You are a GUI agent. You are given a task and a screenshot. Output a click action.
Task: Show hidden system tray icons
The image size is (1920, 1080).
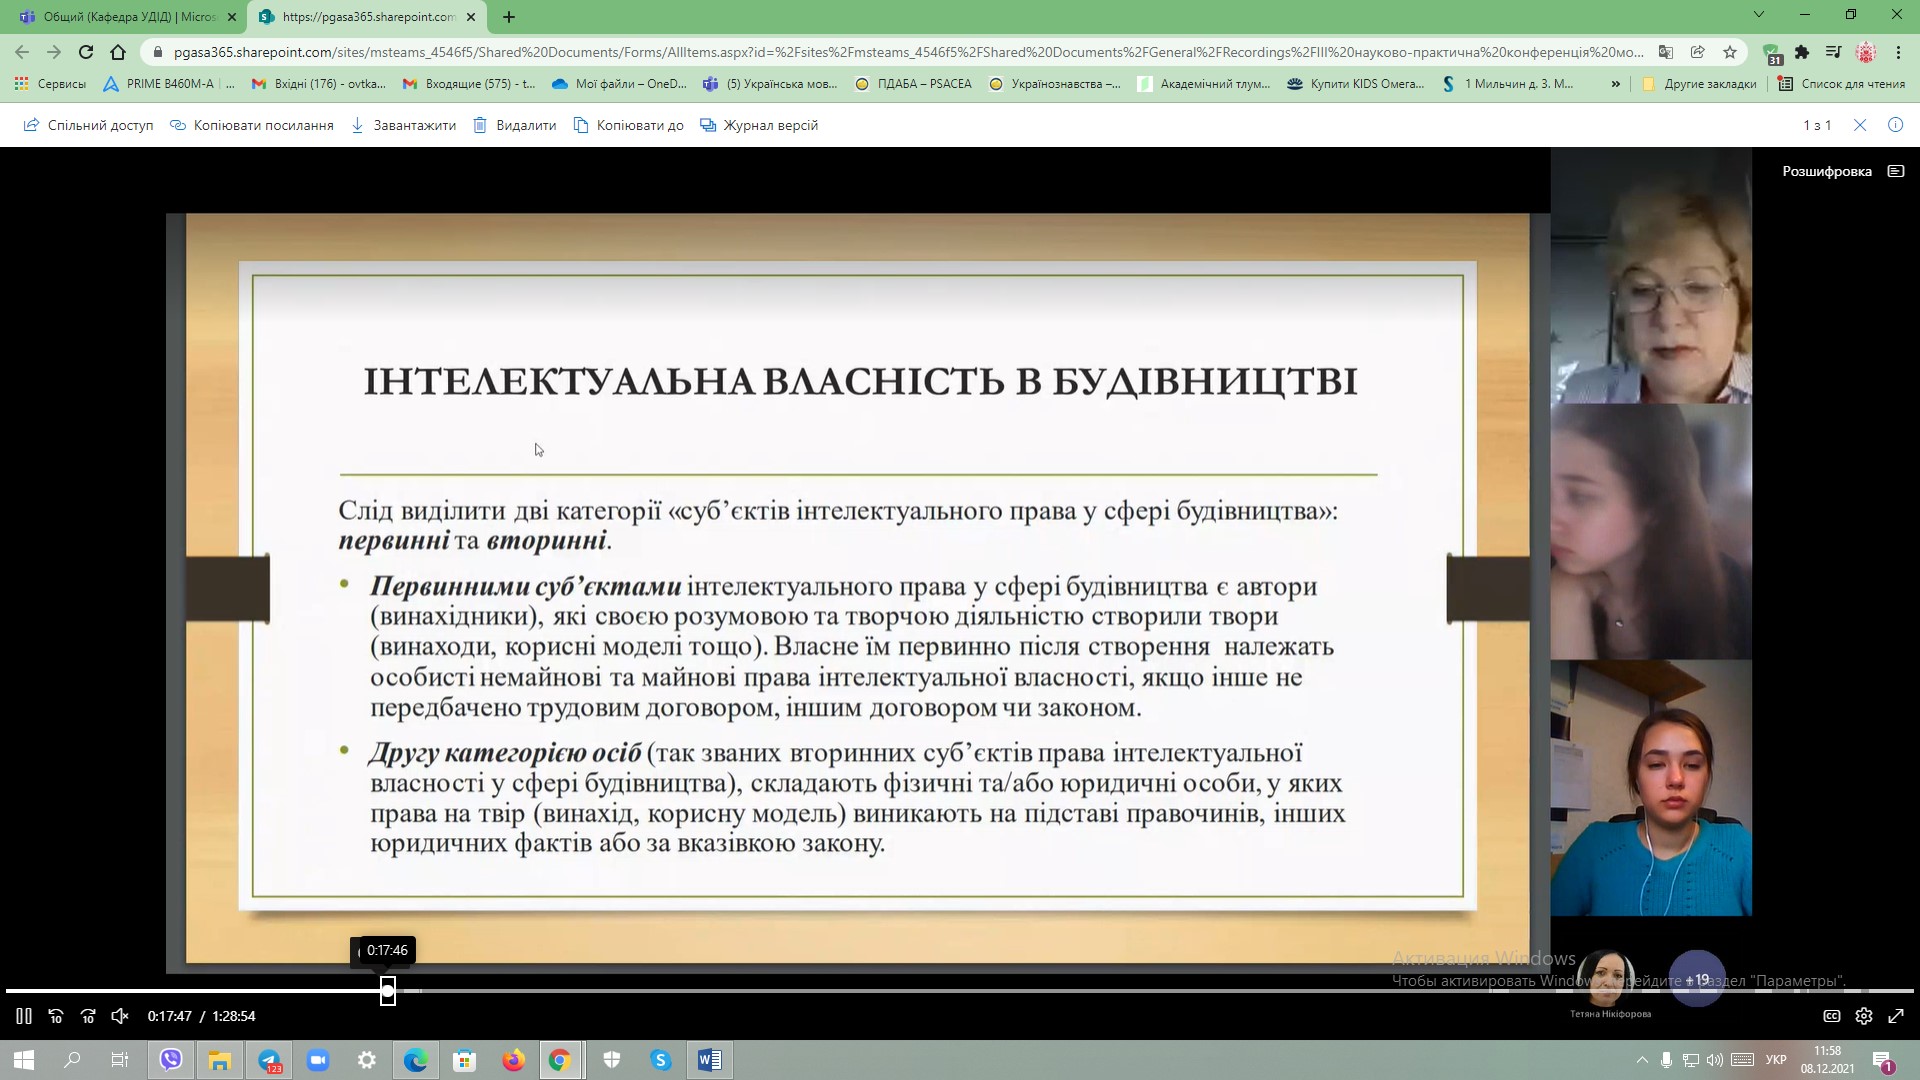[x=1642, y=1060]
